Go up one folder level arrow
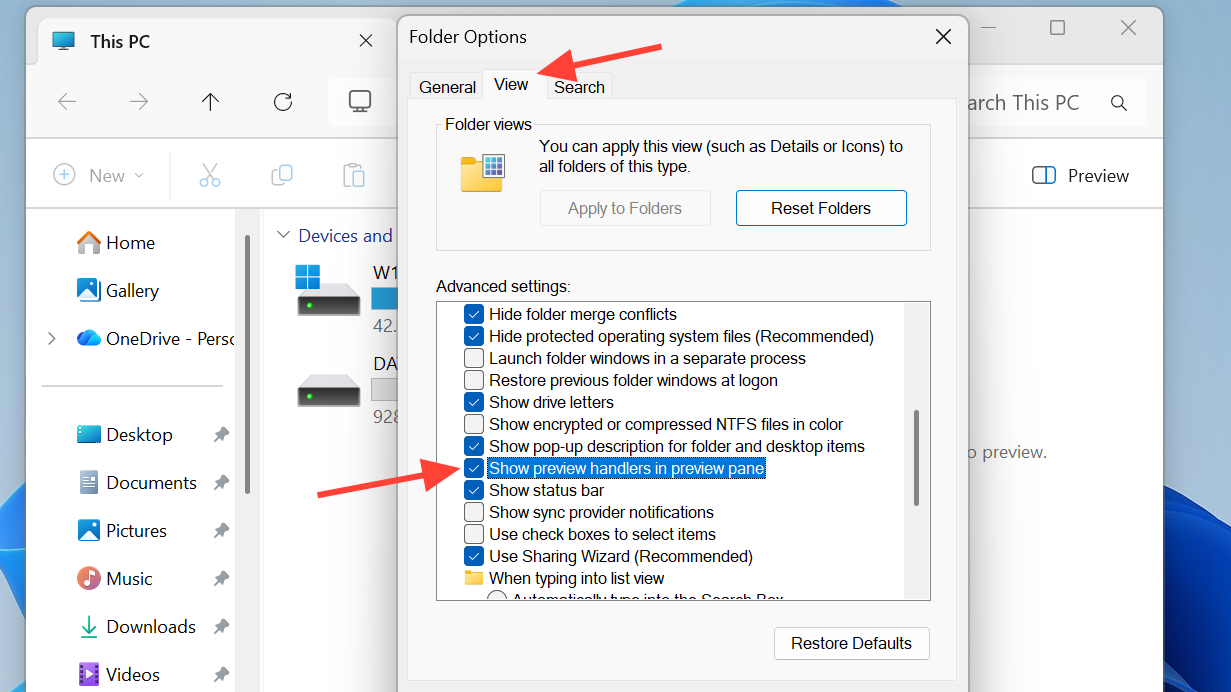The height and width of the screenshot is (692, 1231). click(x=210, y=102)
